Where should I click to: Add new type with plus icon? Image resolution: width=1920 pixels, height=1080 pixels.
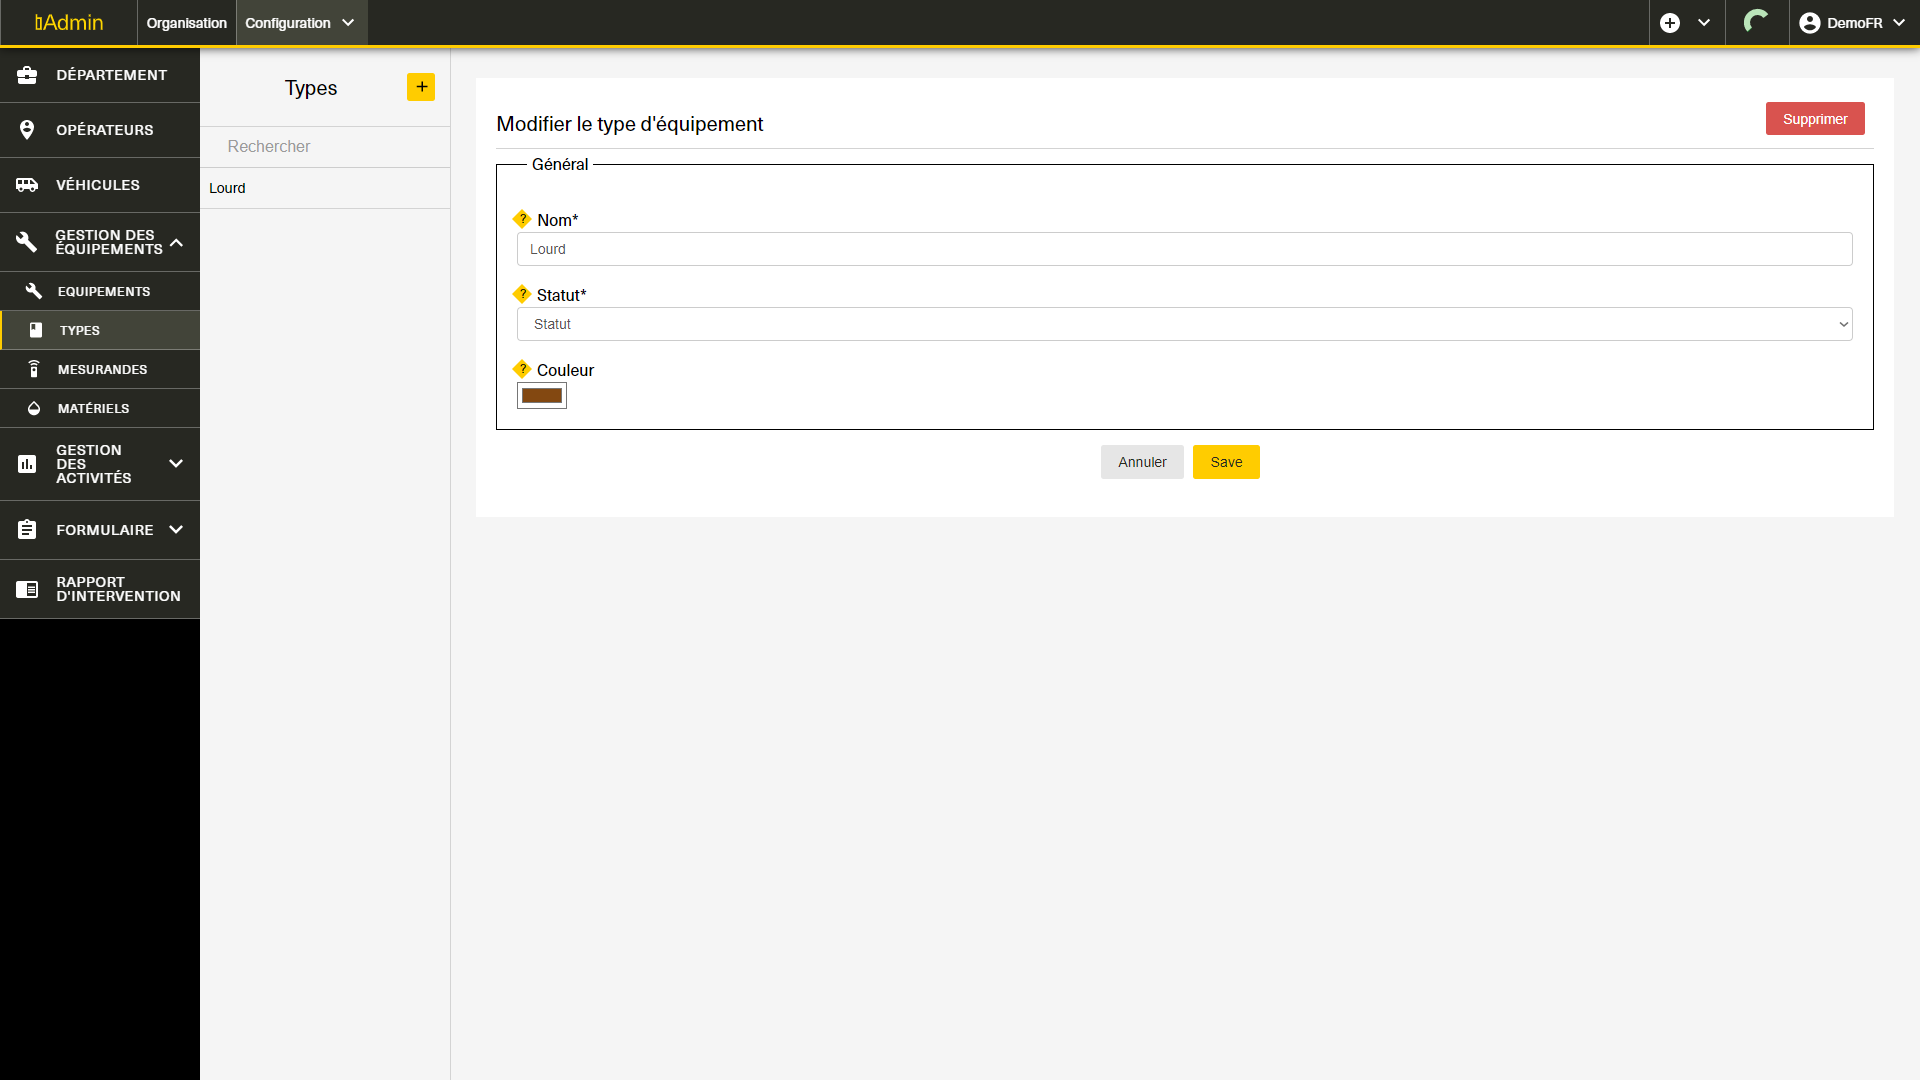coord(421,87)
